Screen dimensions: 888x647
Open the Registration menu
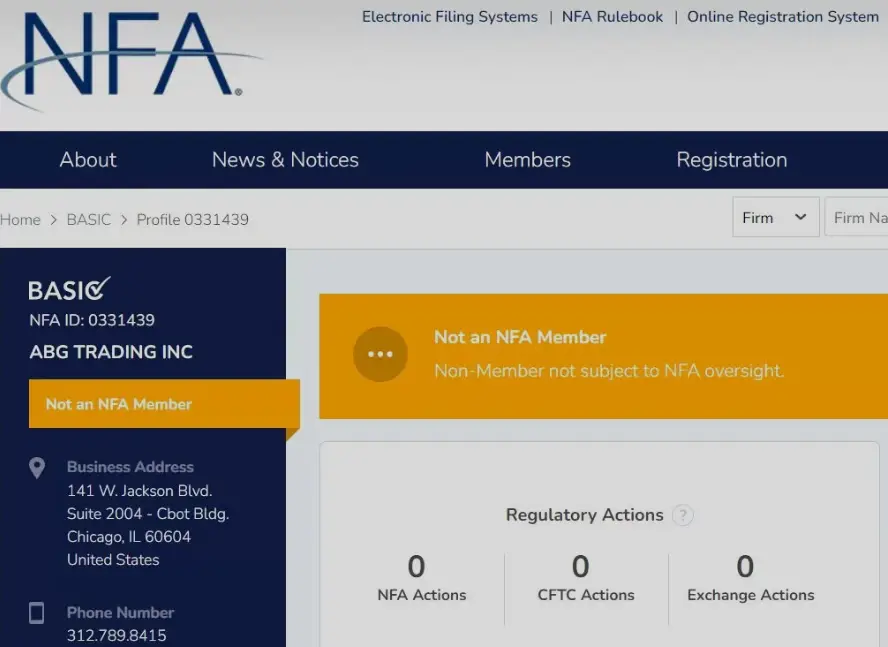732,160
